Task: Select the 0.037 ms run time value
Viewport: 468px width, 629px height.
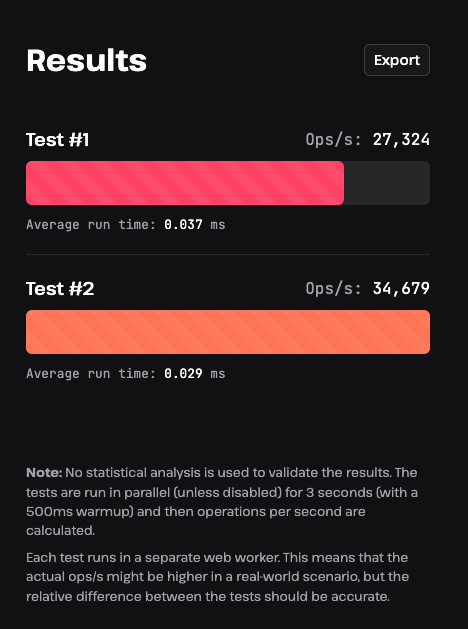Action: click(194, 225)
